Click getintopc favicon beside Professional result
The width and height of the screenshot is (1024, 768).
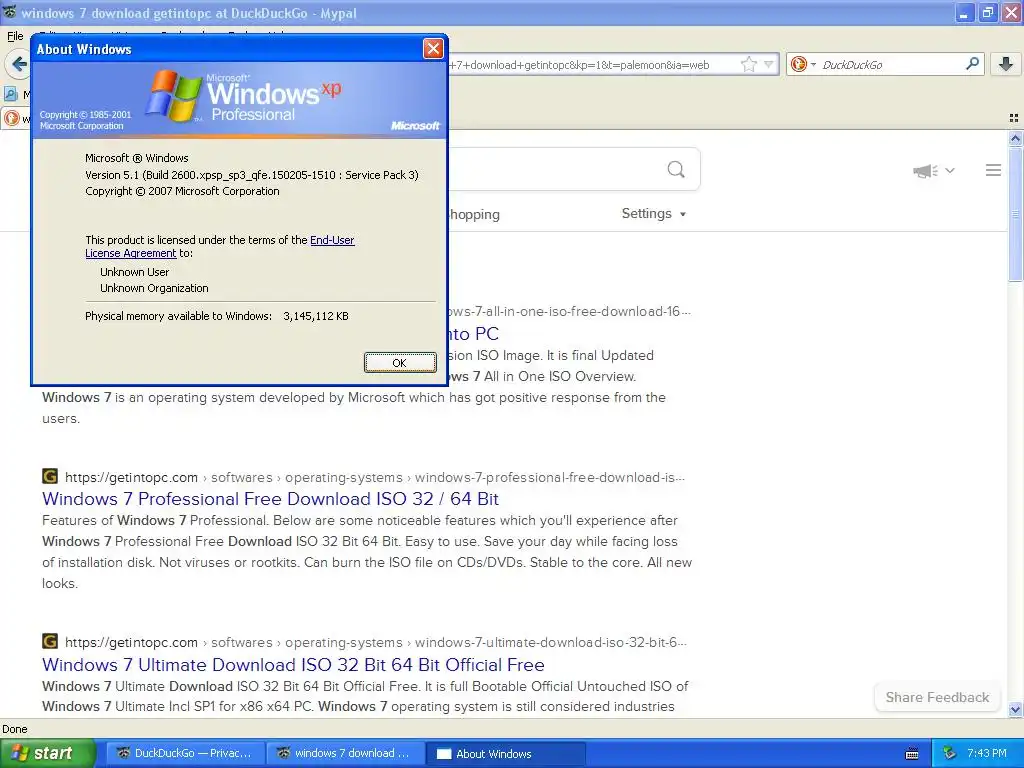click(50, 476)
